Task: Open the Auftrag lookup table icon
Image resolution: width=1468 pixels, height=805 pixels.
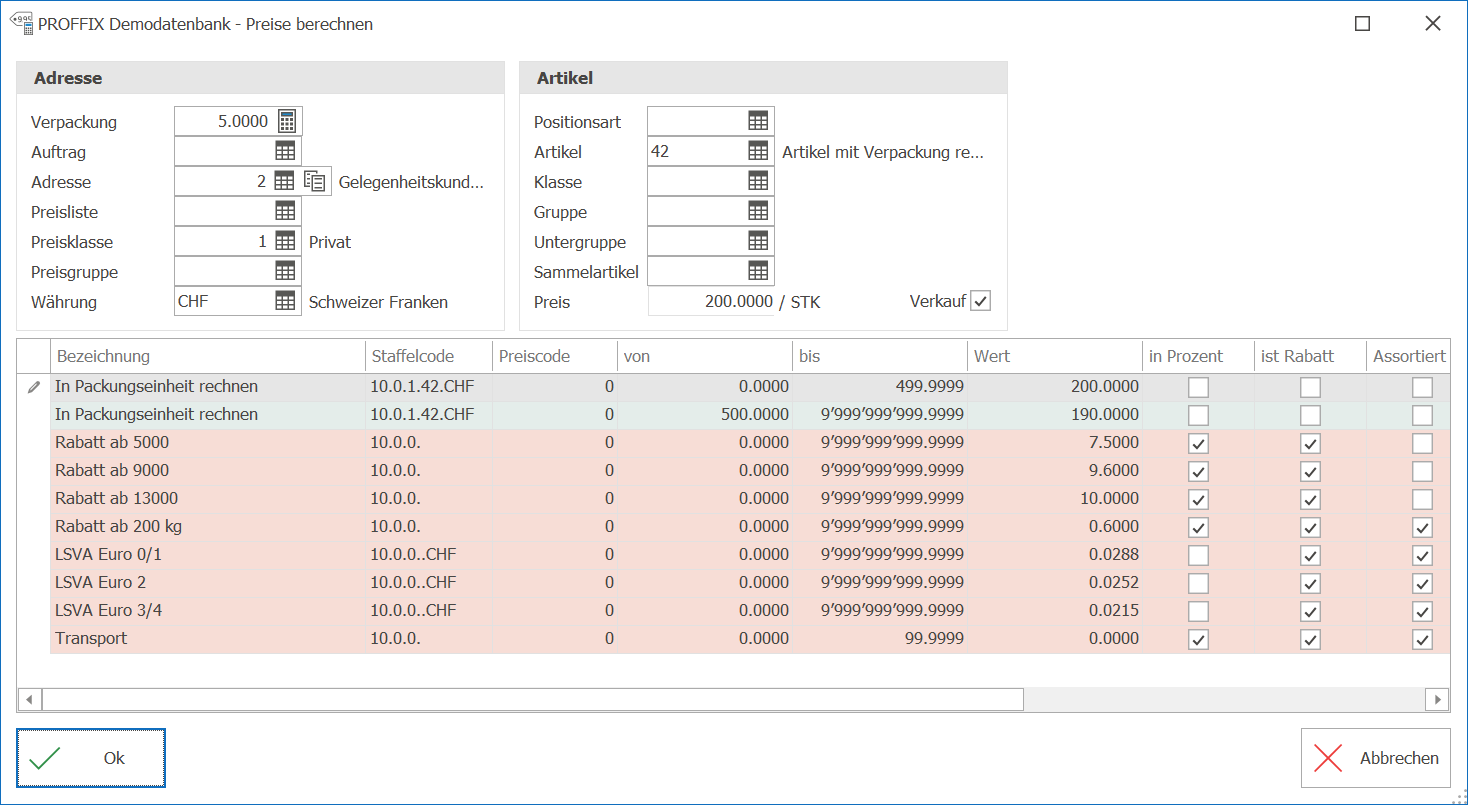Action: 286,152
